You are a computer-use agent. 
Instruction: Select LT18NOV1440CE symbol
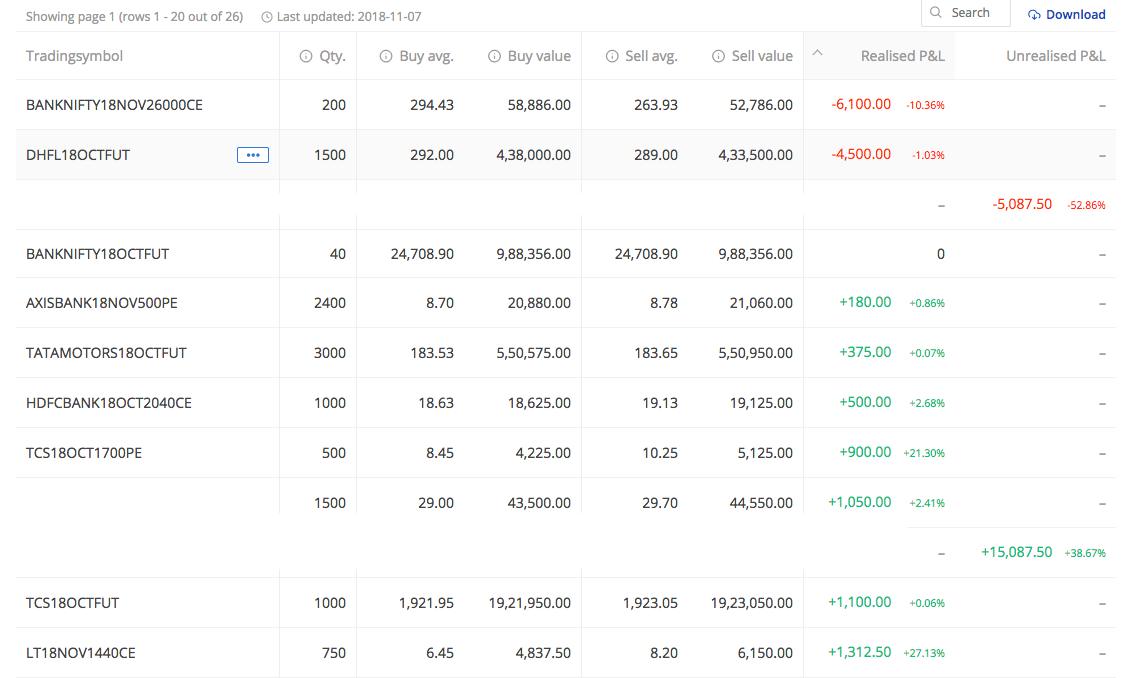(81, 653)
